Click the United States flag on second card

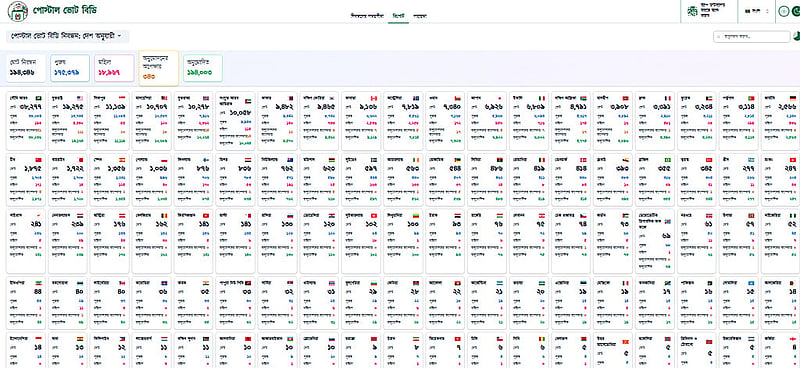point(80,97)
